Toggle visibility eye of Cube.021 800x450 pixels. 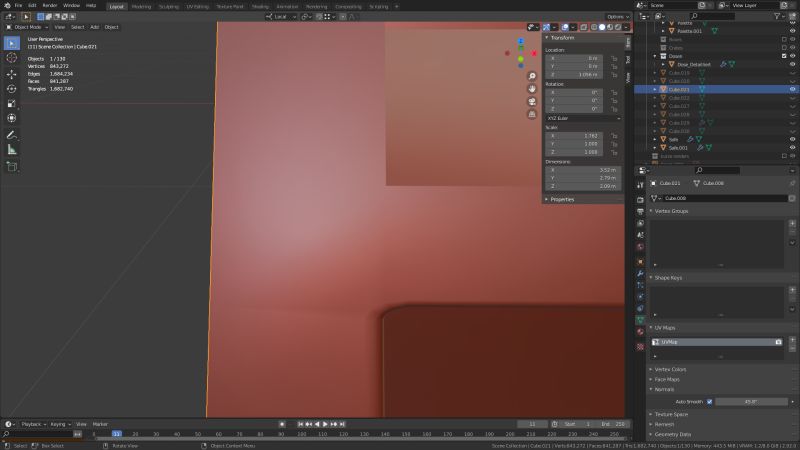(792, 89)
